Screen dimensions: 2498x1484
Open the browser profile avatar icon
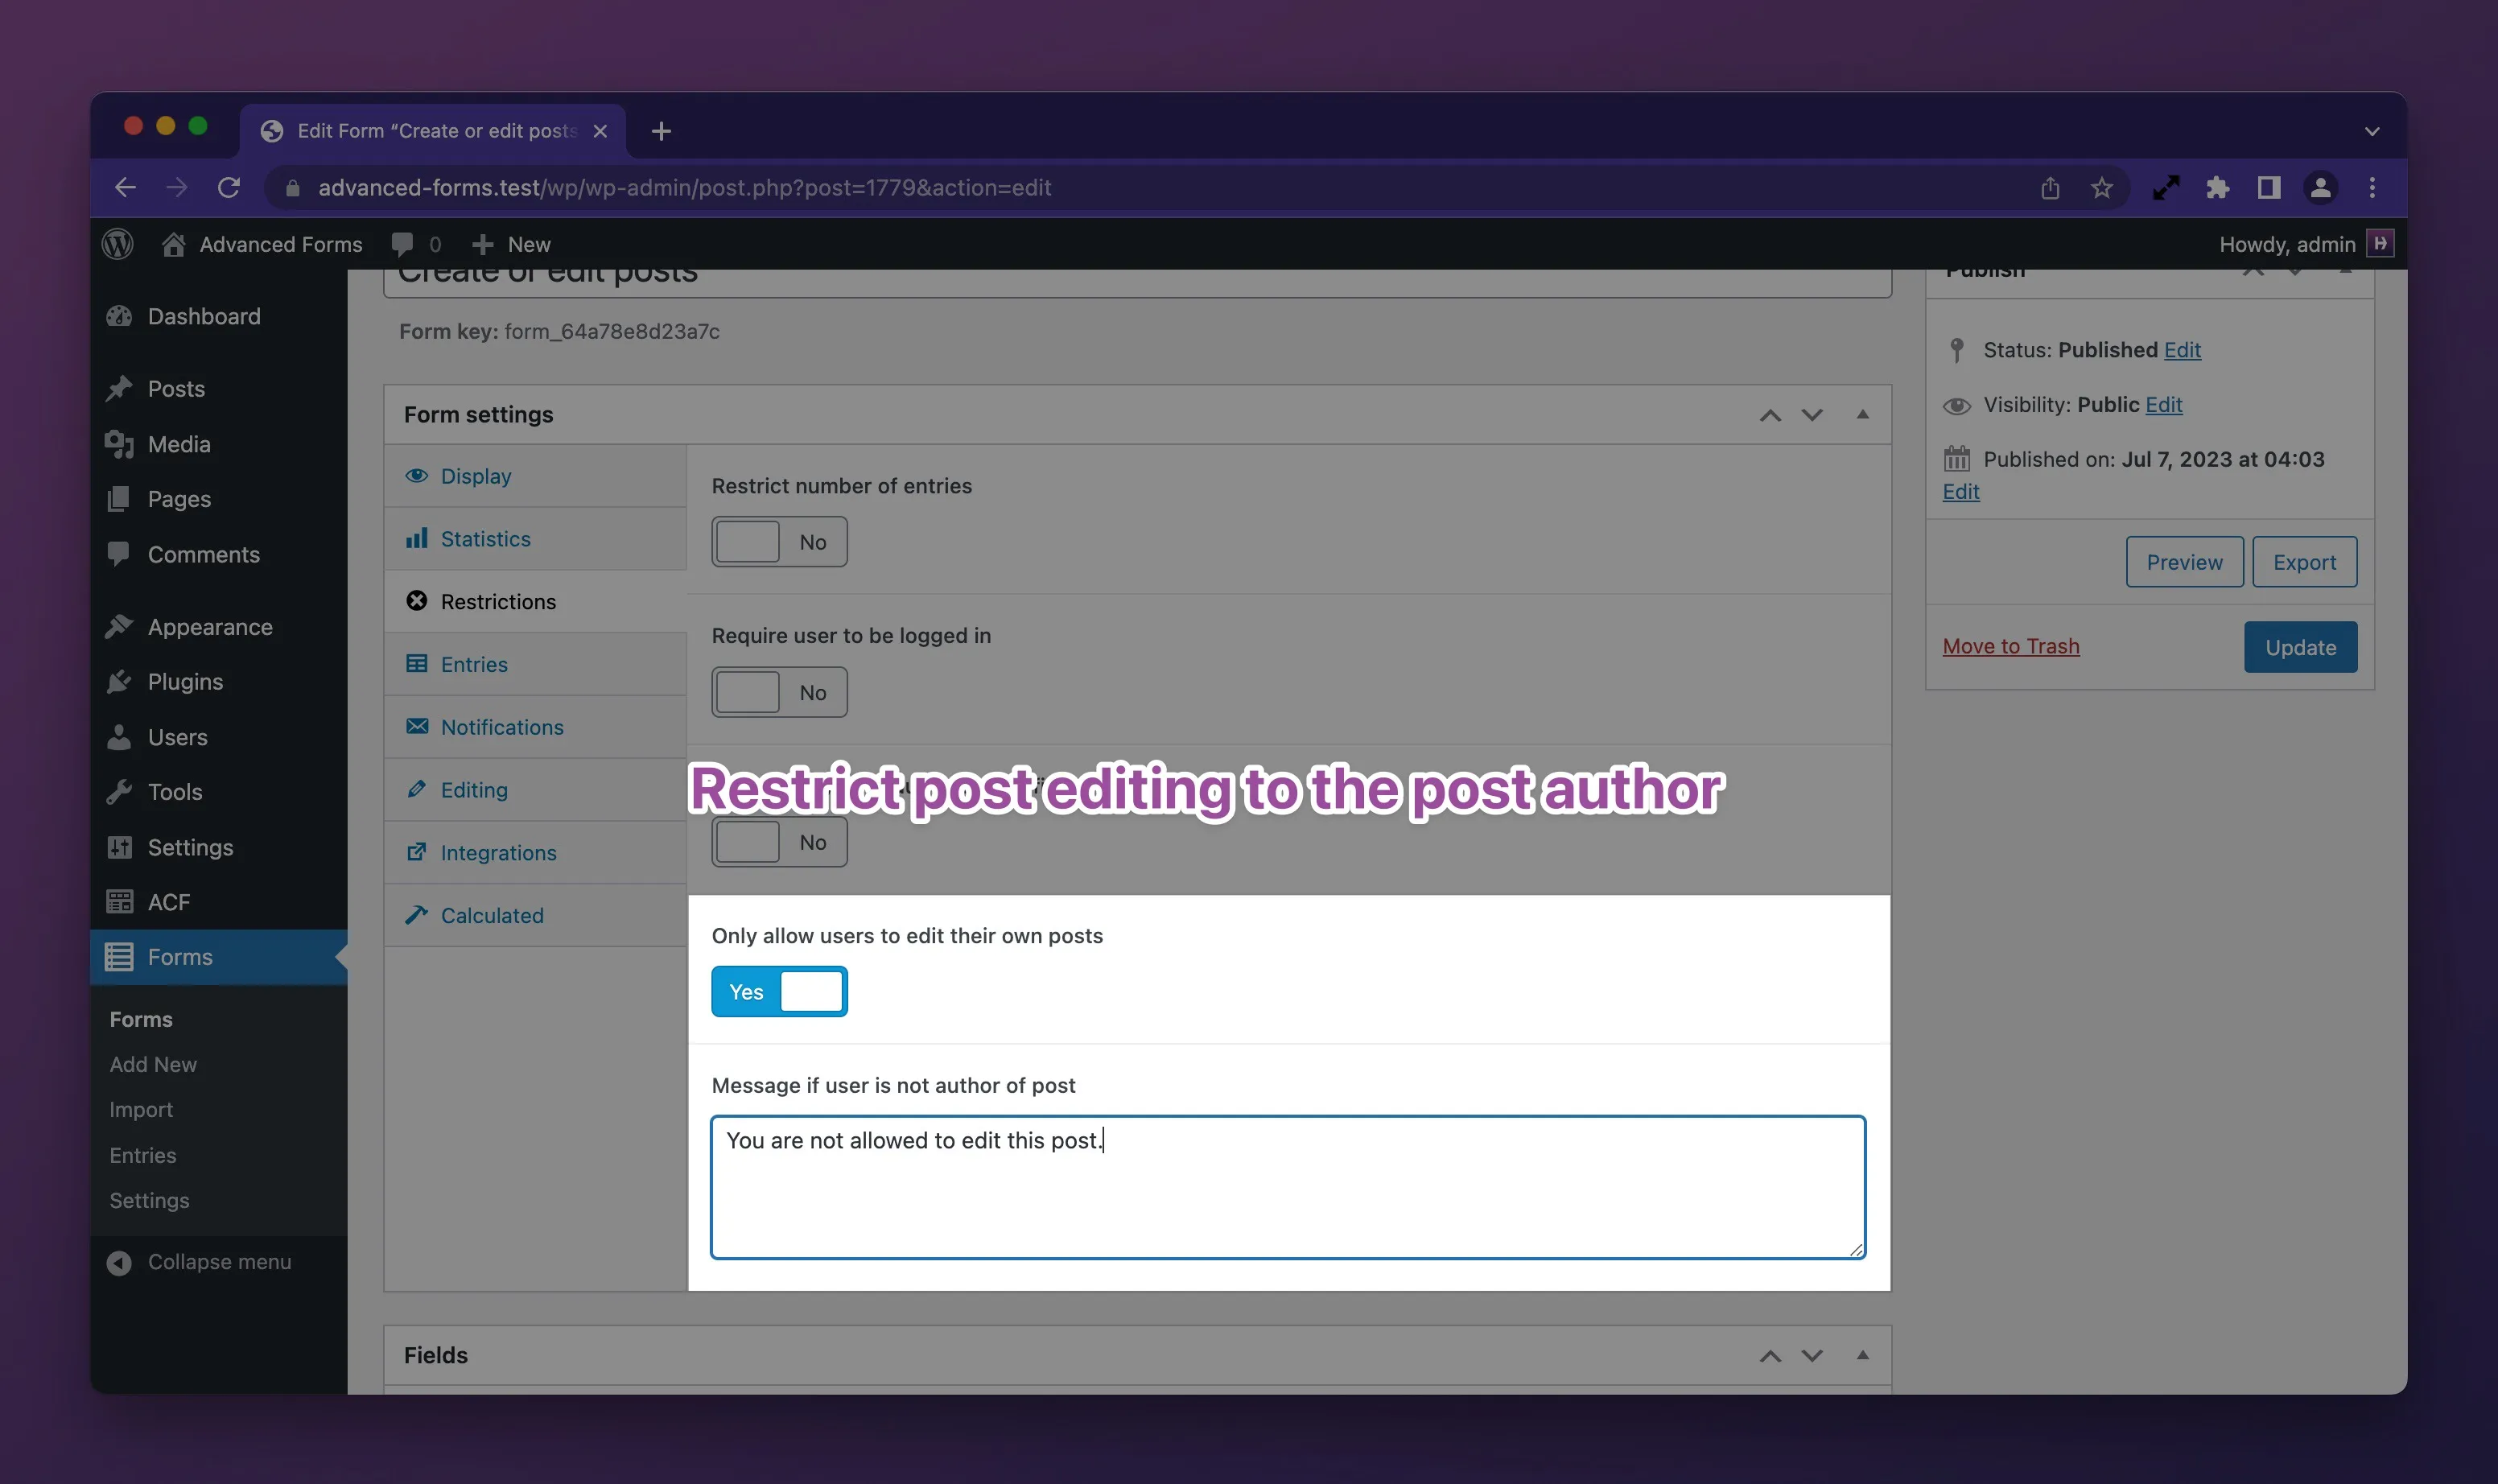pos(2321,187)
